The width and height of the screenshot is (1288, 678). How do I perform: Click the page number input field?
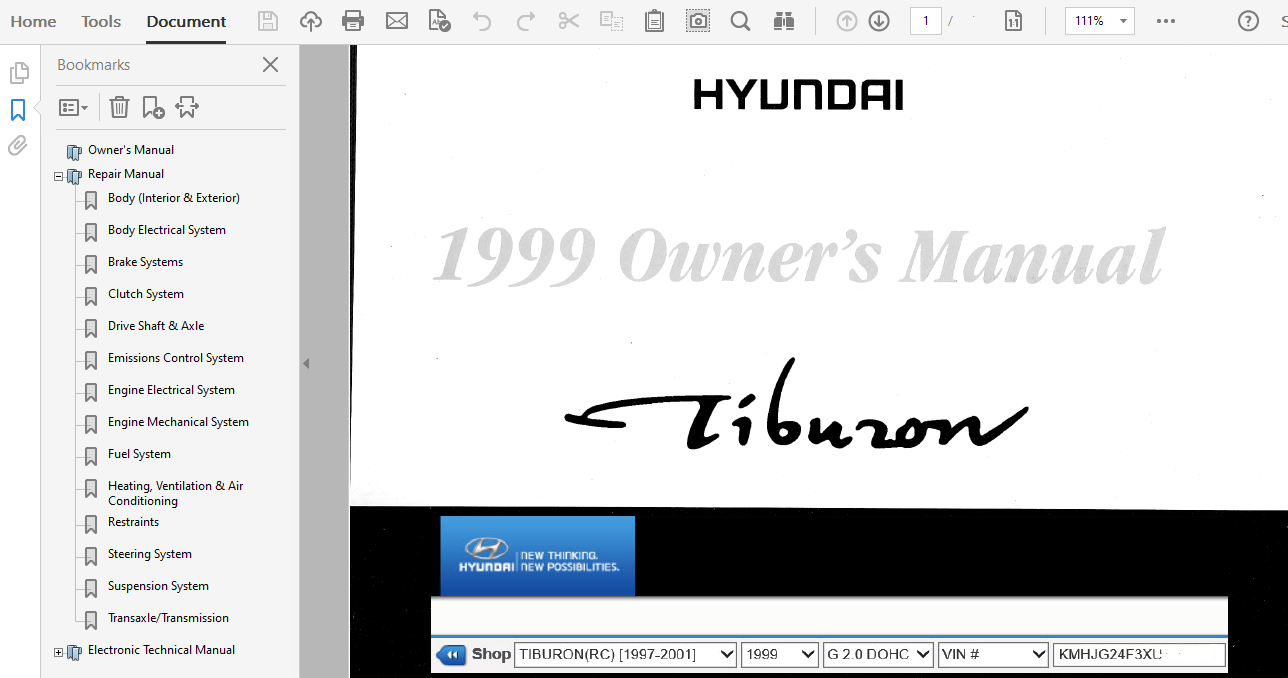tap(925, 21)
